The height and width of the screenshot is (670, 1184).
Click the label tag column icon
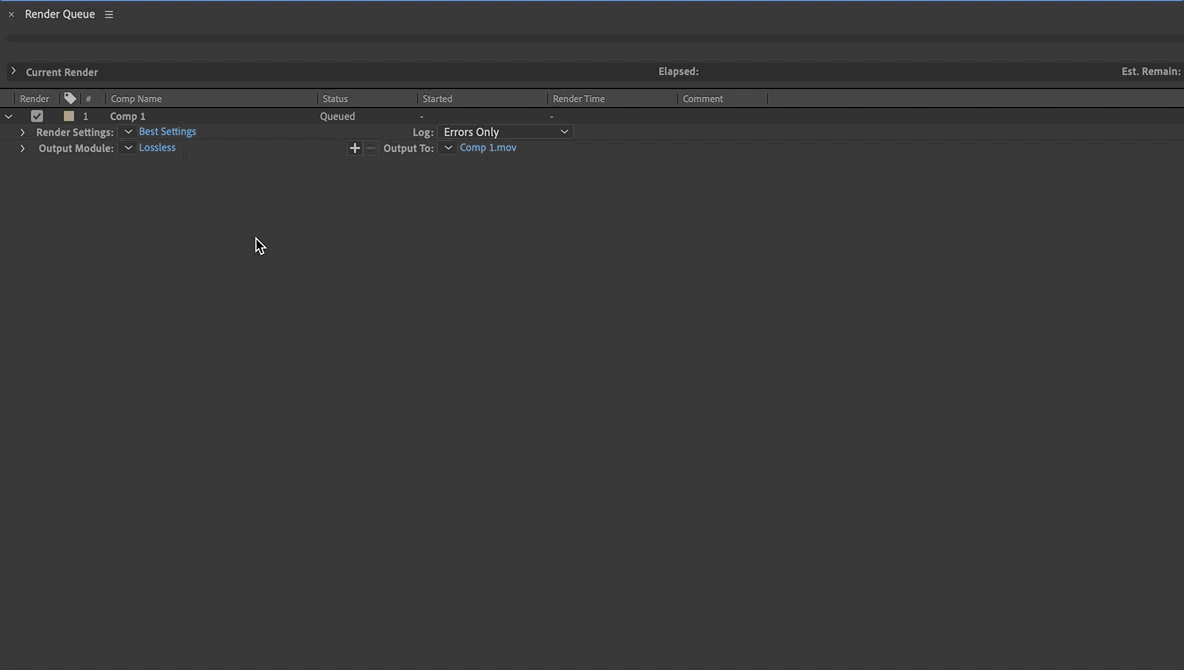coord(70,98)
